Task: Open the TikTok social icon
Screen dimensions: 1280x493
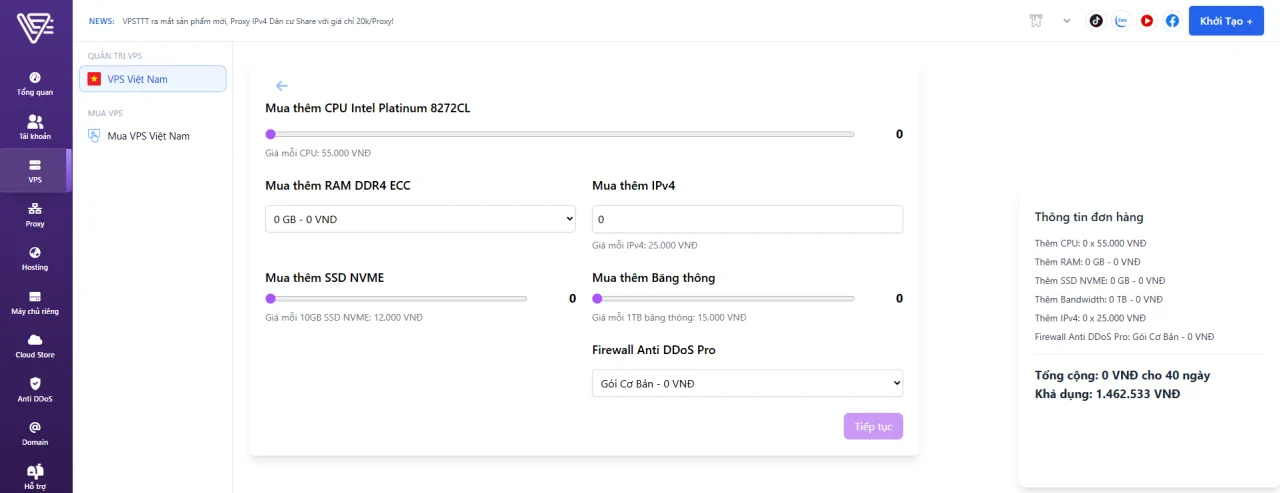Action: pos(1096,20)
